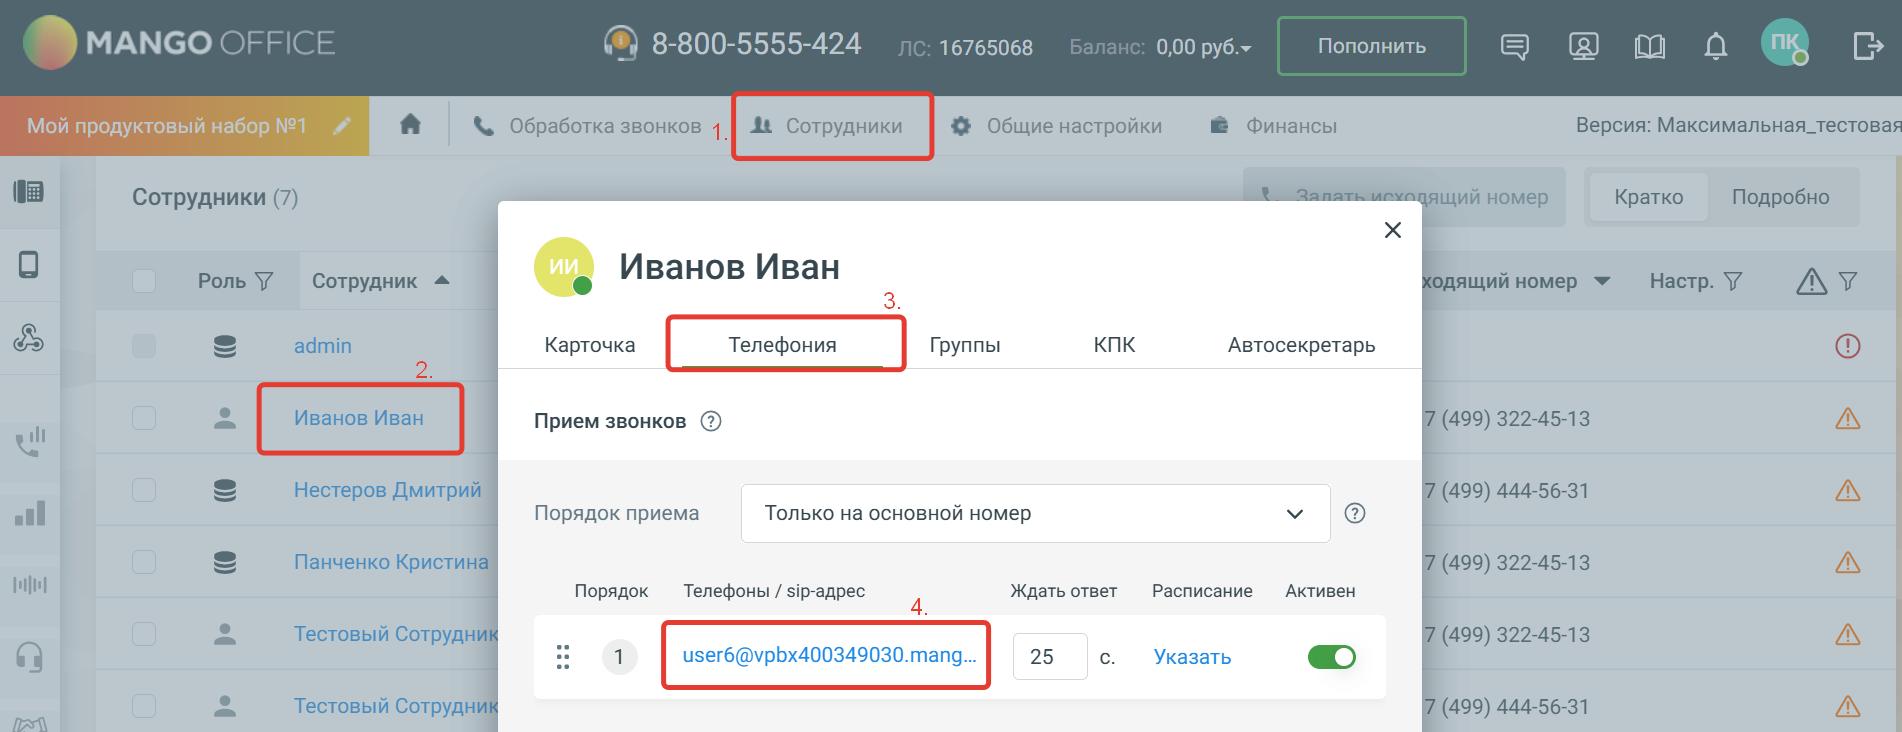
Task: Click the home icon in navigation bar
Action: [410, 125]
